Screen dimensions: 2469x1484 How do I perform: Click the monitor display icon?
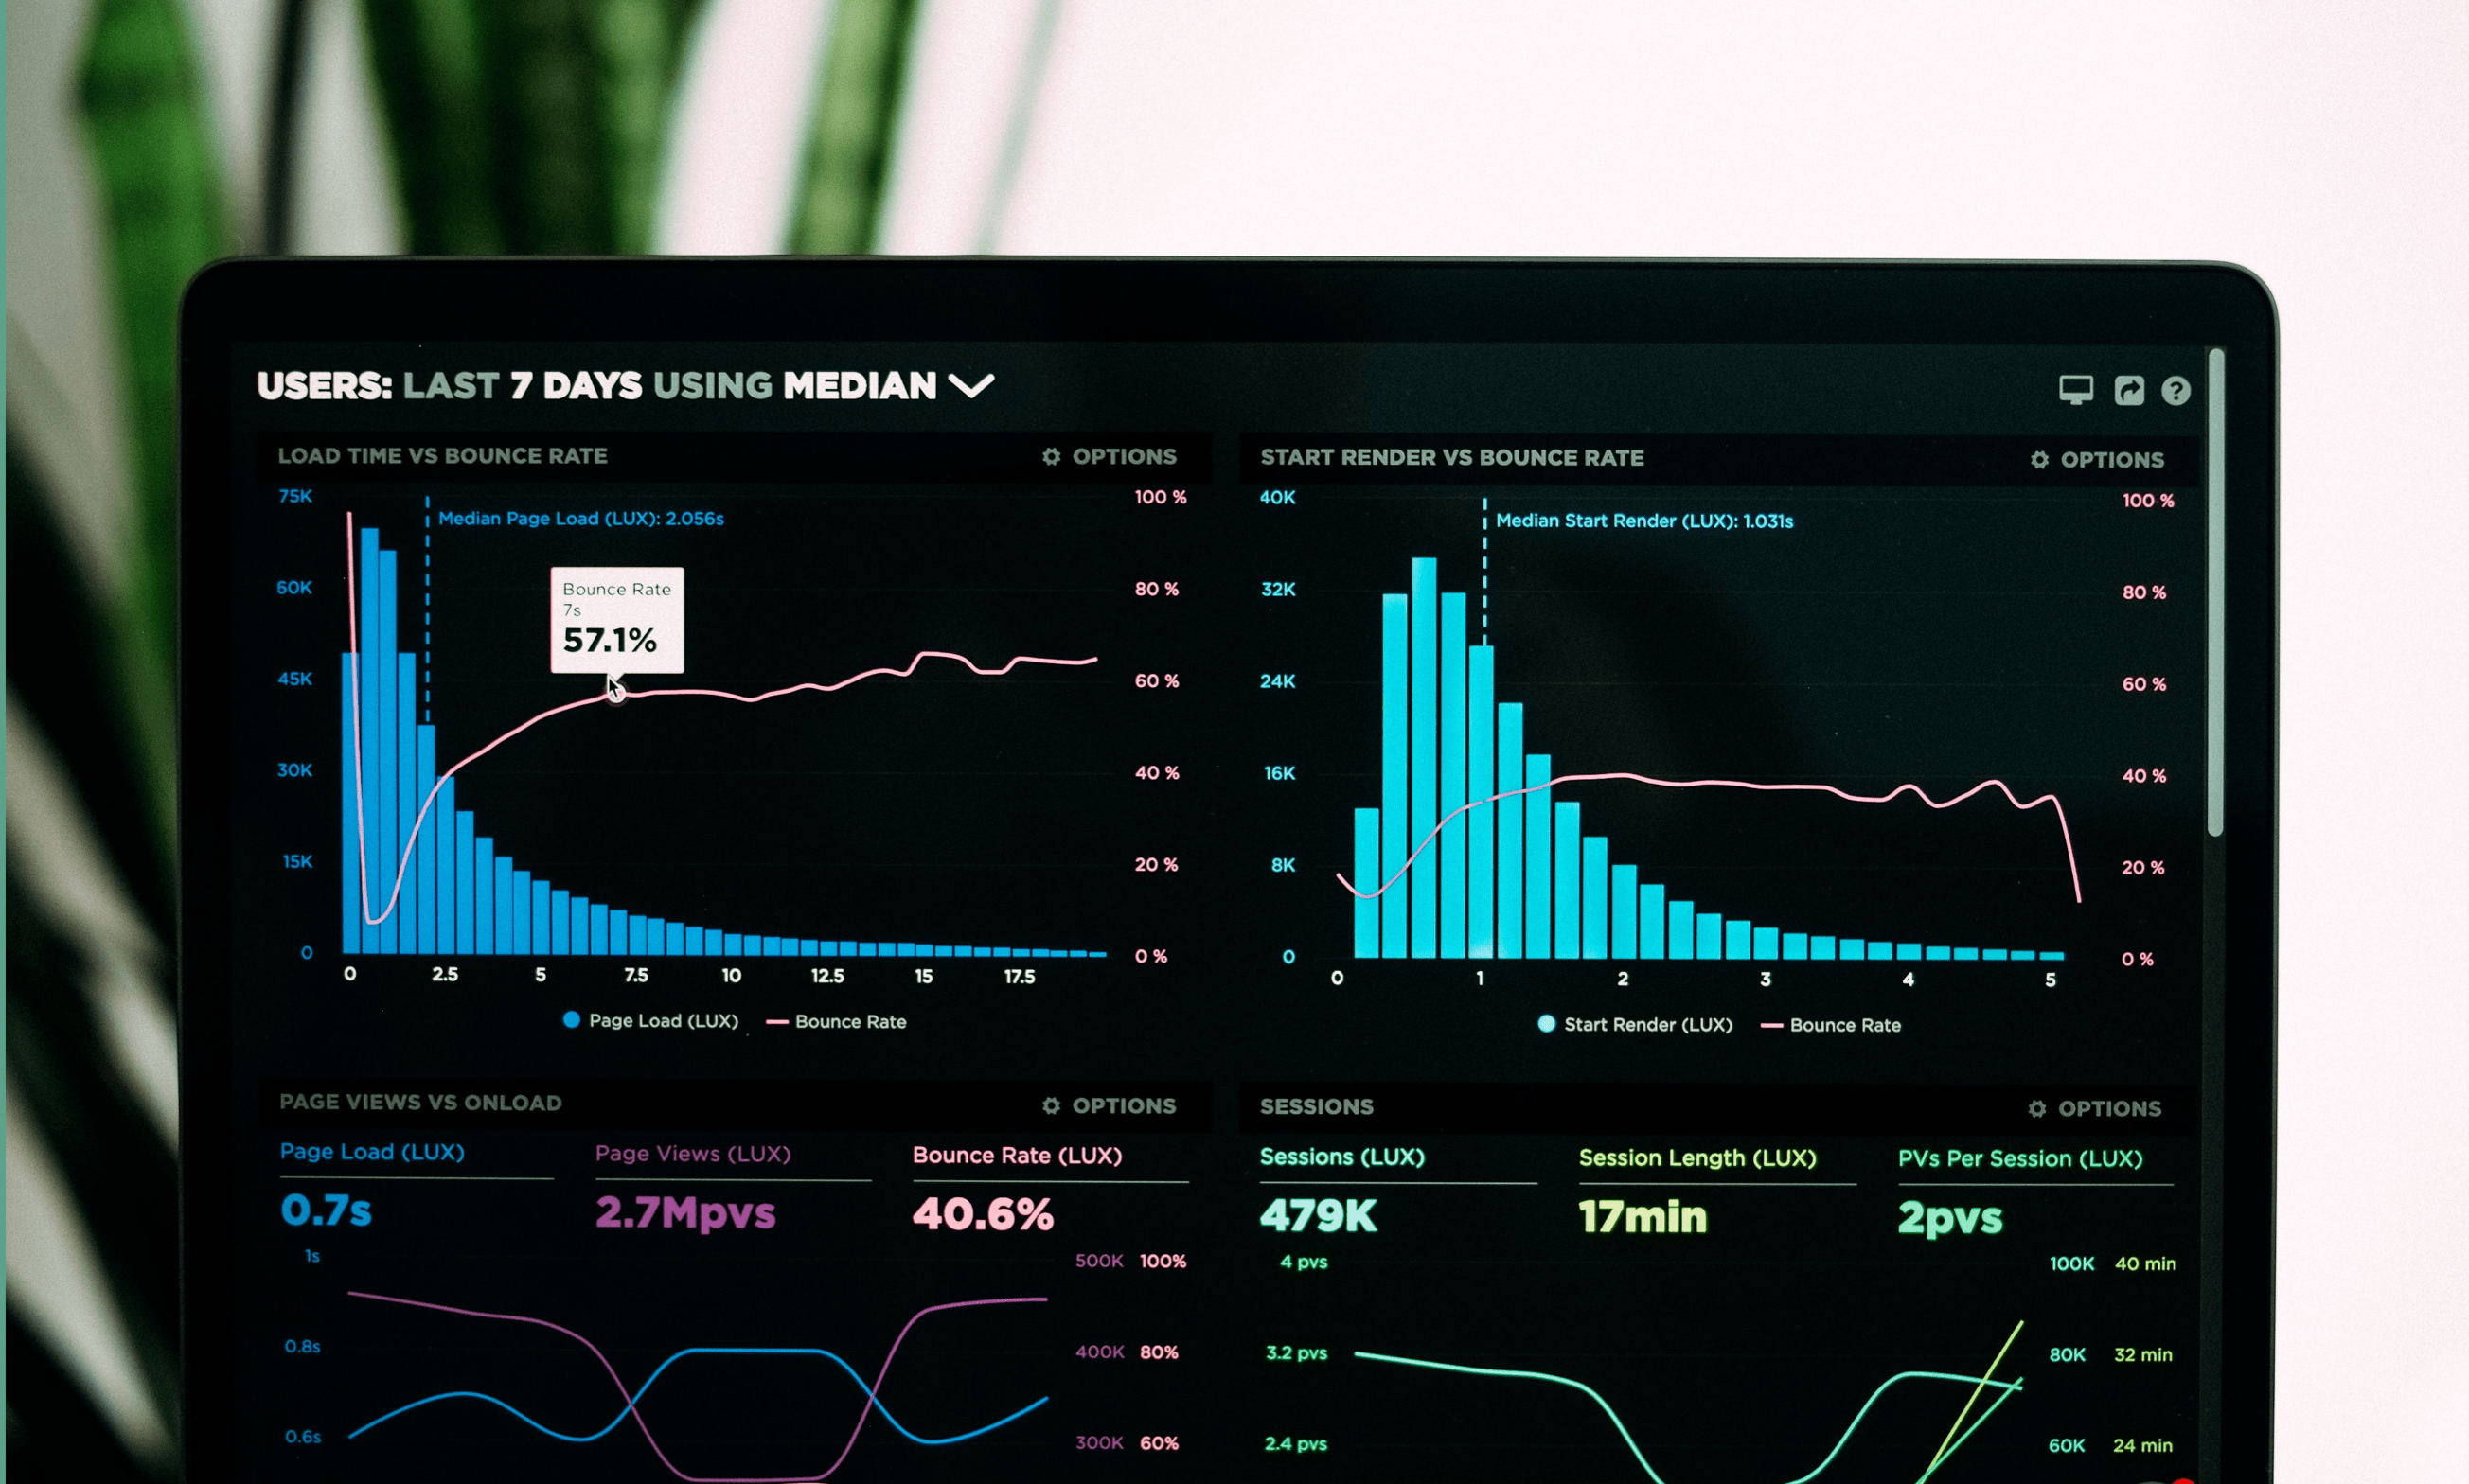2076,390
